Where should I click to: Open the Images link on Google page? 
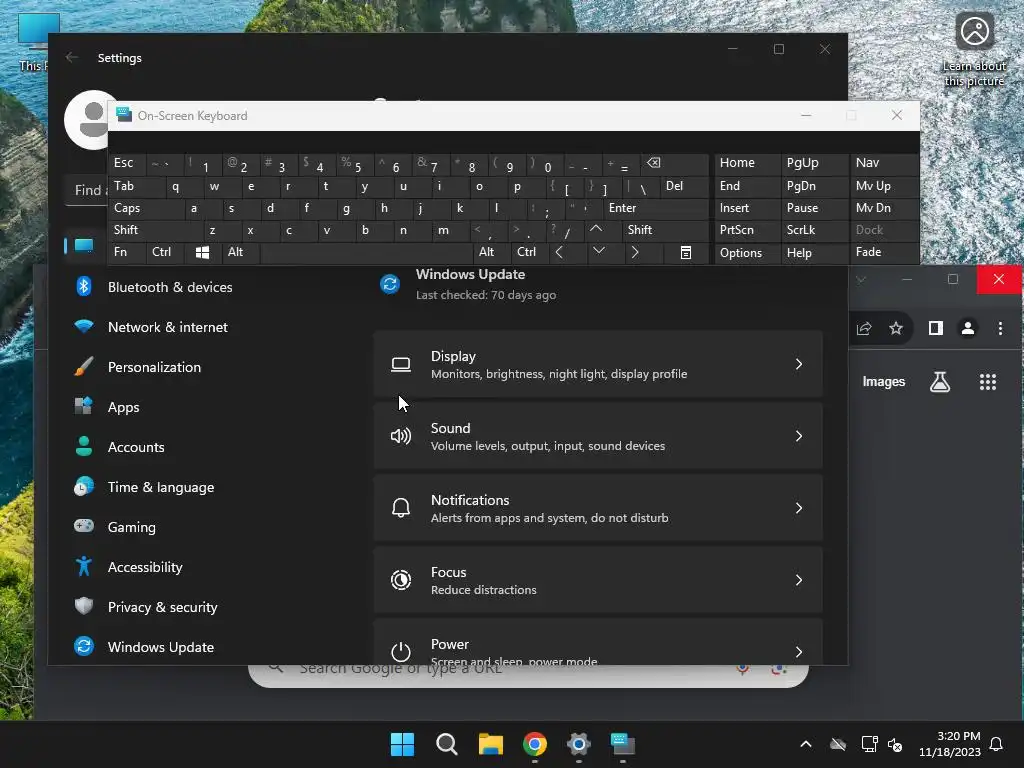coord(884,382)
